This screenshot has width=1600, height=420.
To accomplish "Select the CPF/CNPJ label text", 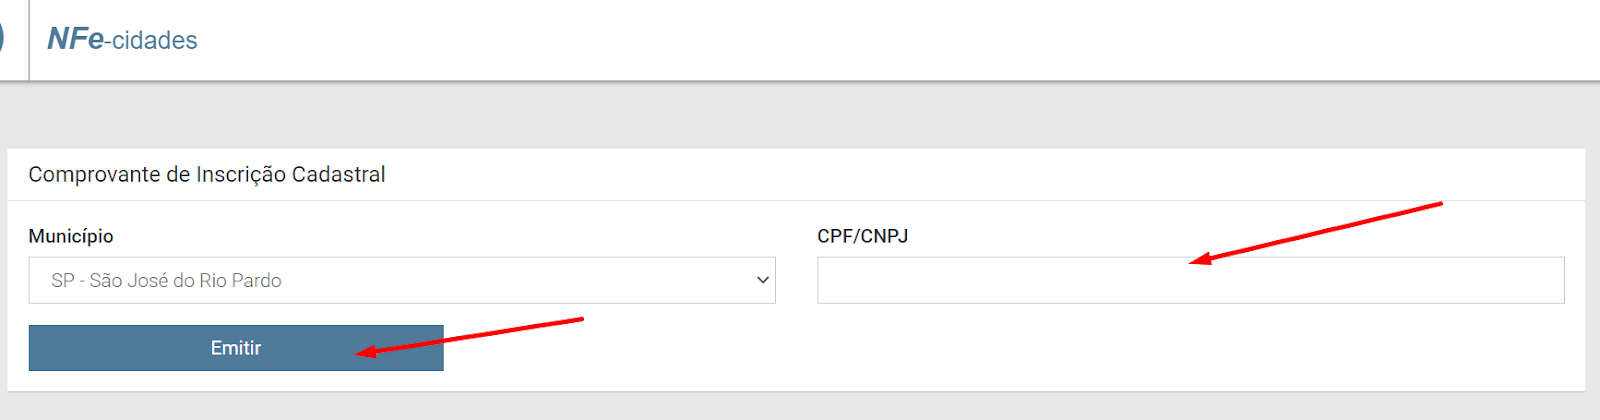I will (862, 236).
